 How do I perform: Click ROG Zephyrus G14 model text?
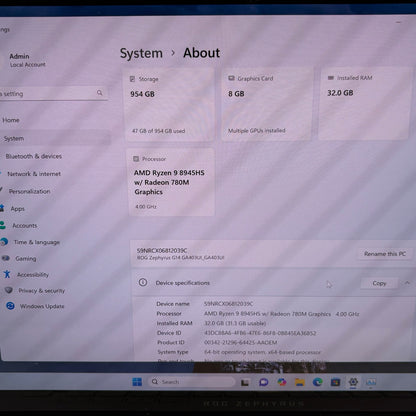pyautogui.click(x=180, y=258)
